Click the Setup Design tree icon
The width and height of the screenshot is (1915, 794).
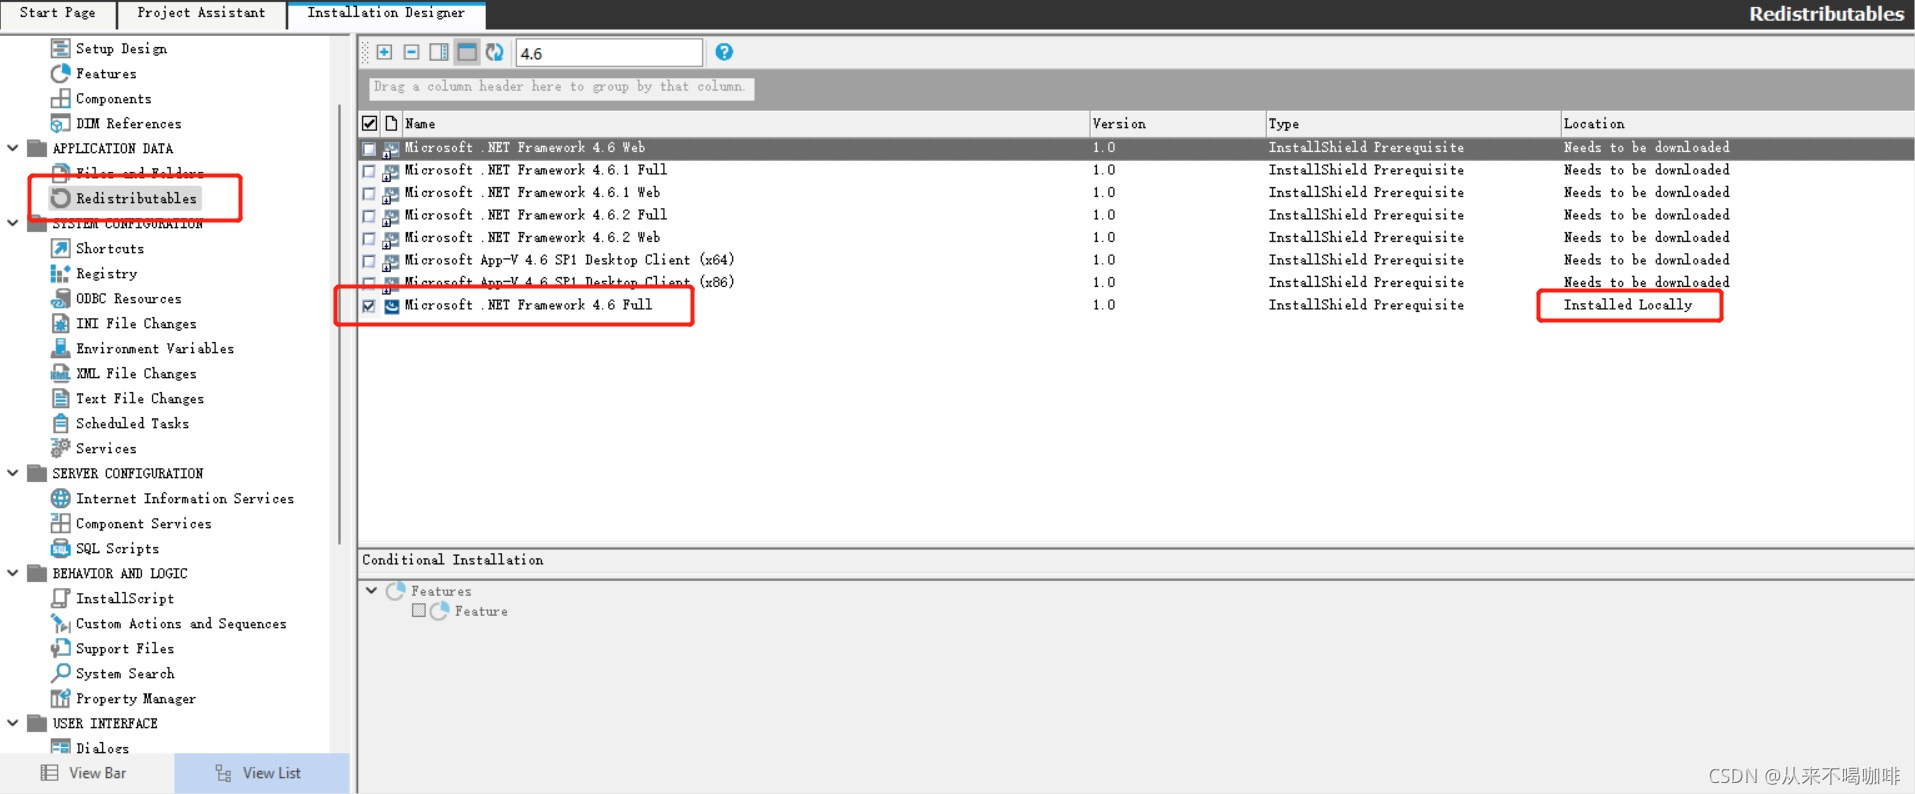coord(60,48)
